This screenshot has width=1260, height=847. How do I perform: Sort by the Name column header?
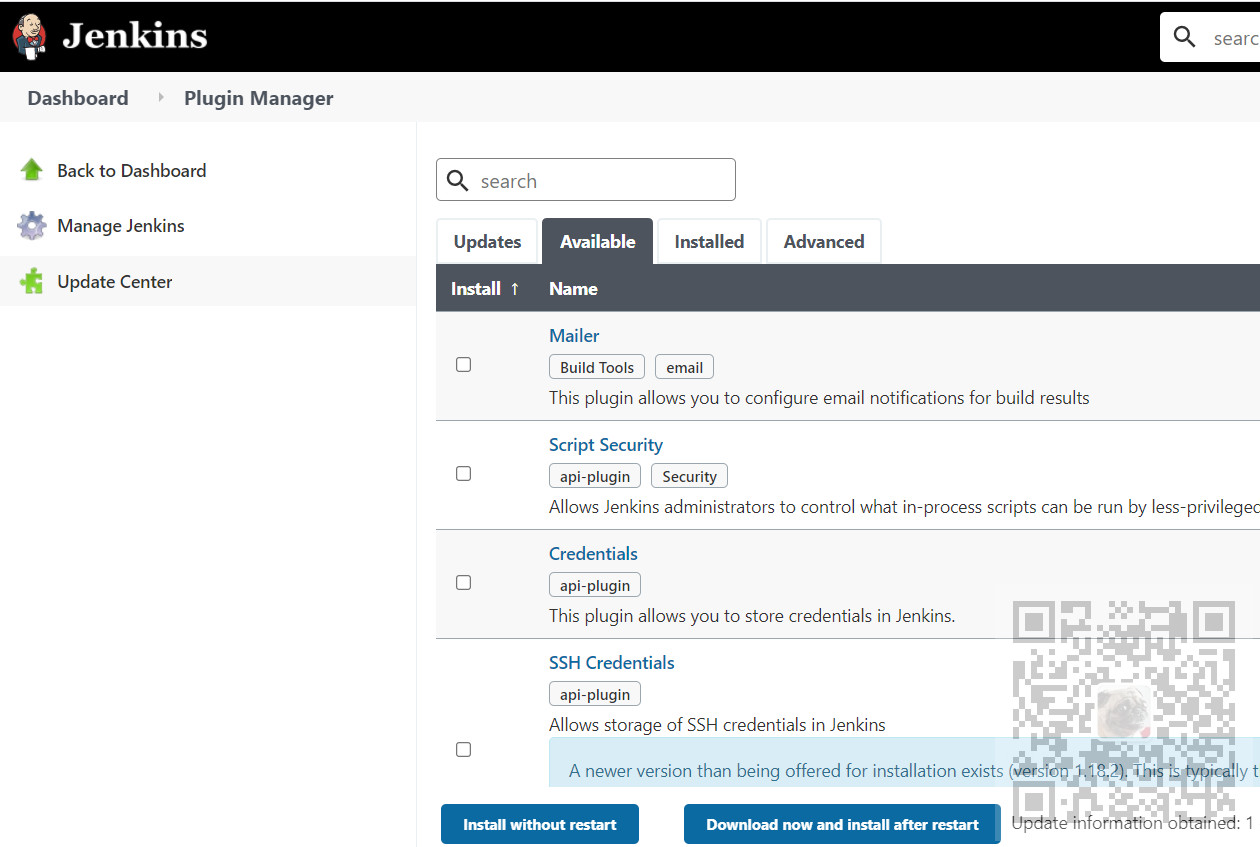(573, 288)
